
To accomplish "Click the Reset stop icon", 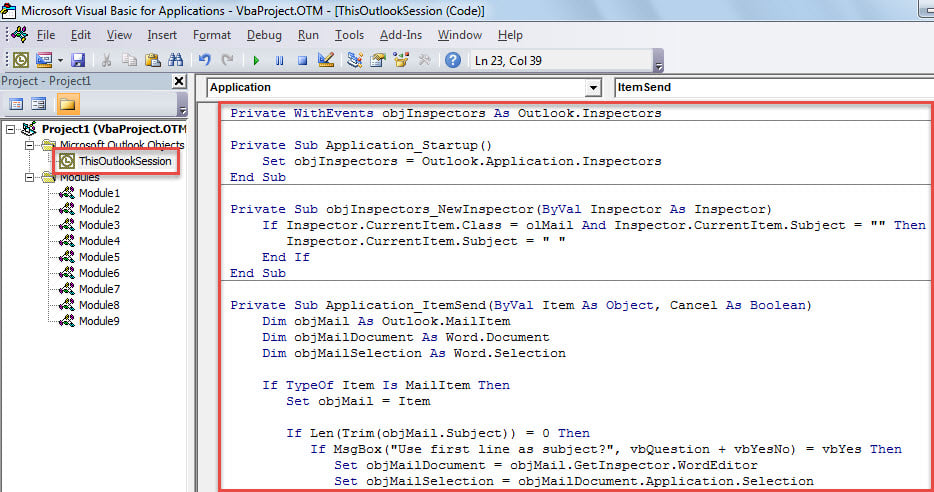I will click(x=303, y=60).
